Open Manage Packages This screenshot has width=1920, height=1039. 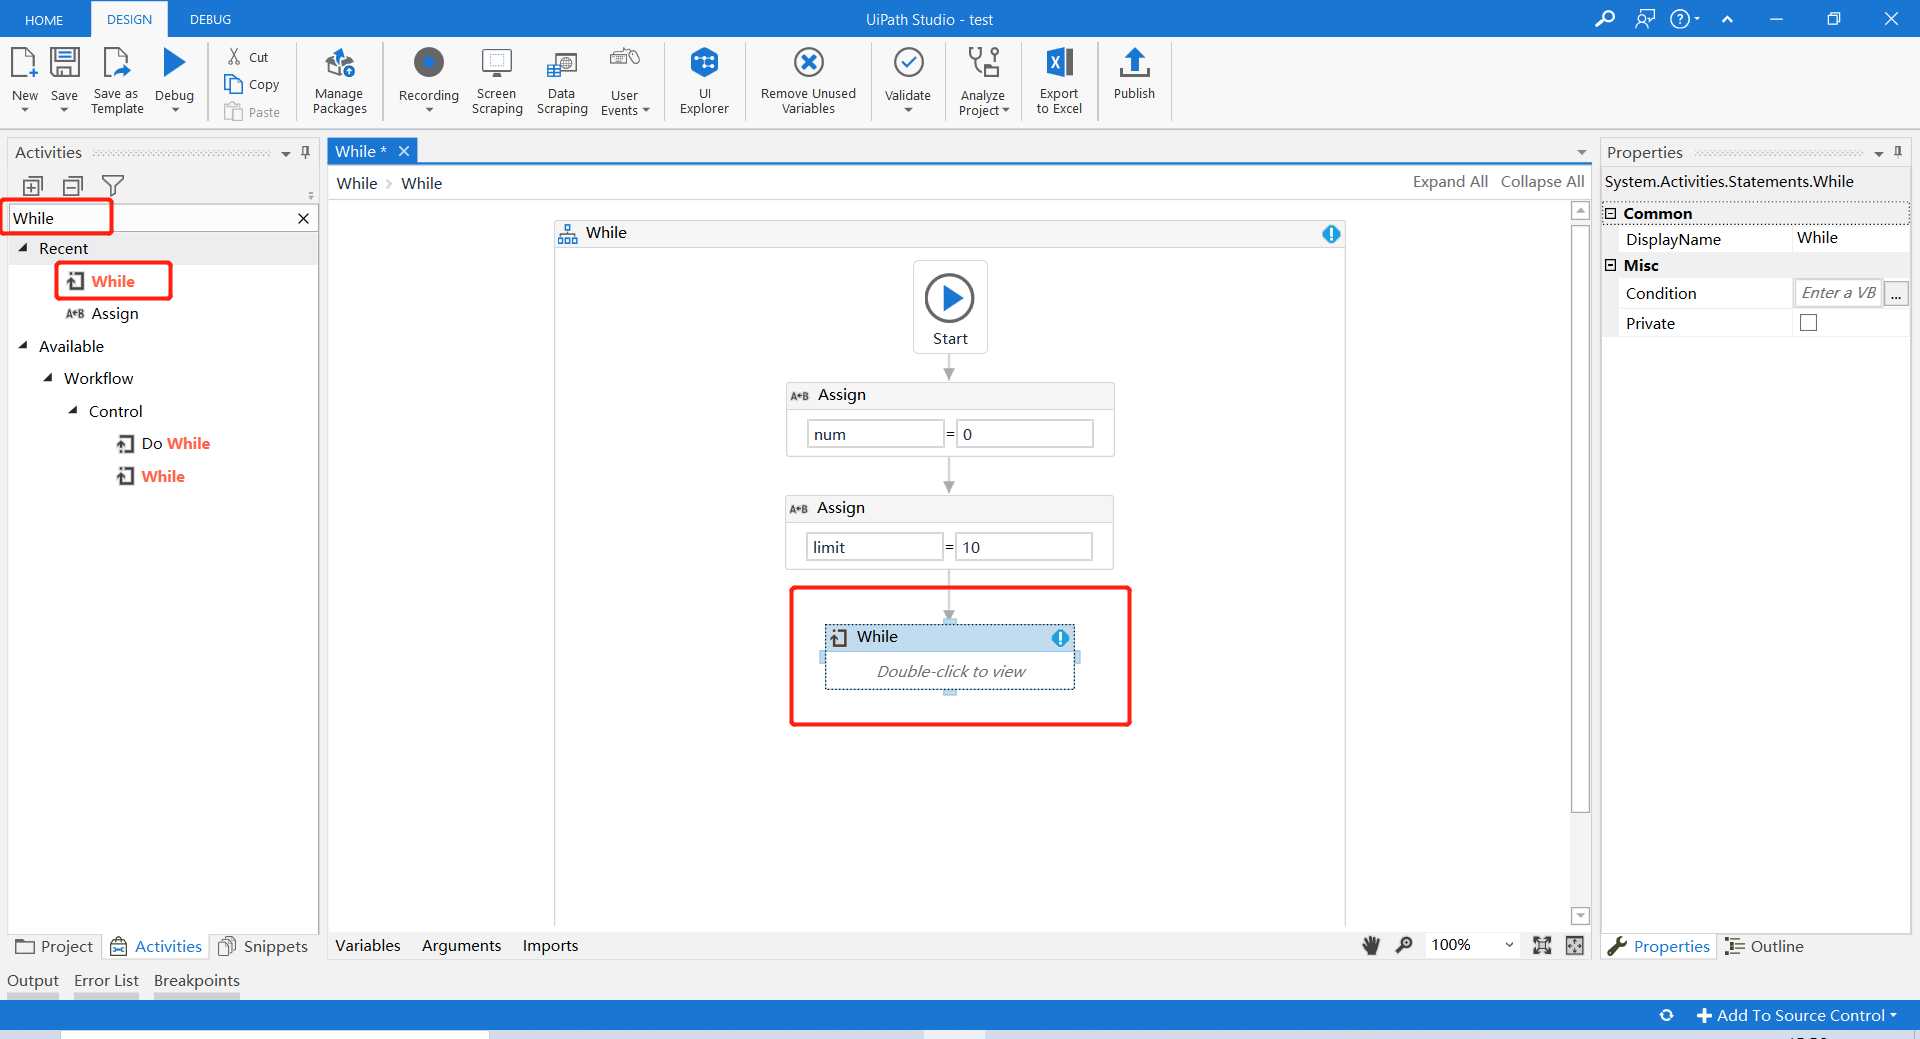(339, 81)
